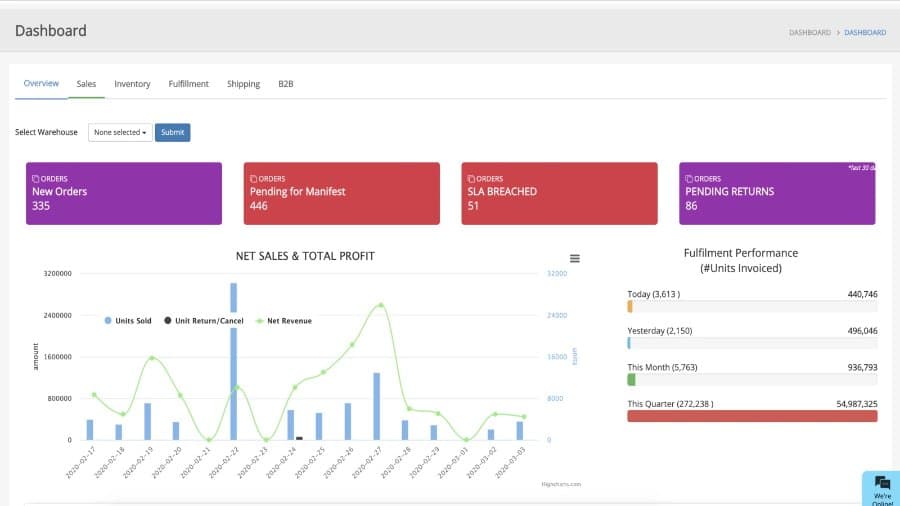900x506 pixels.
Task: Click the value 936,793
Action: 862,367
